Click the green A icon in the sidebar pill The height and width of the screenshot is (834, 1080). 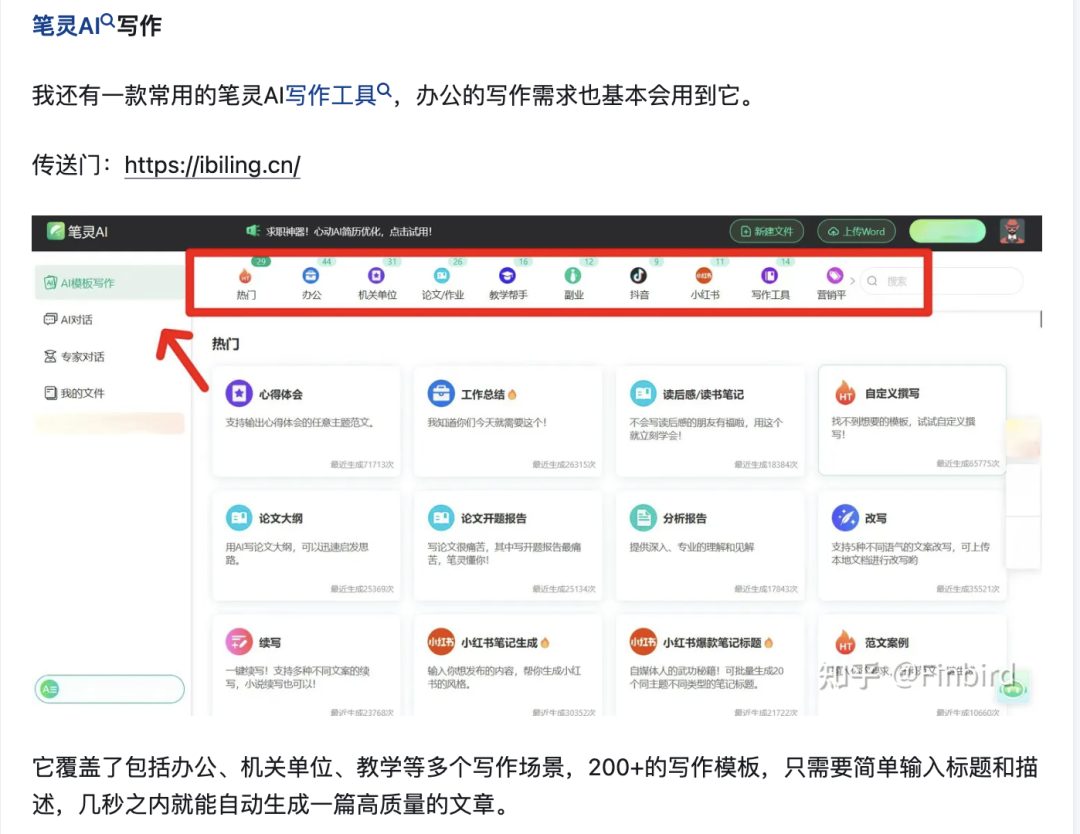(x=50, y=689)
